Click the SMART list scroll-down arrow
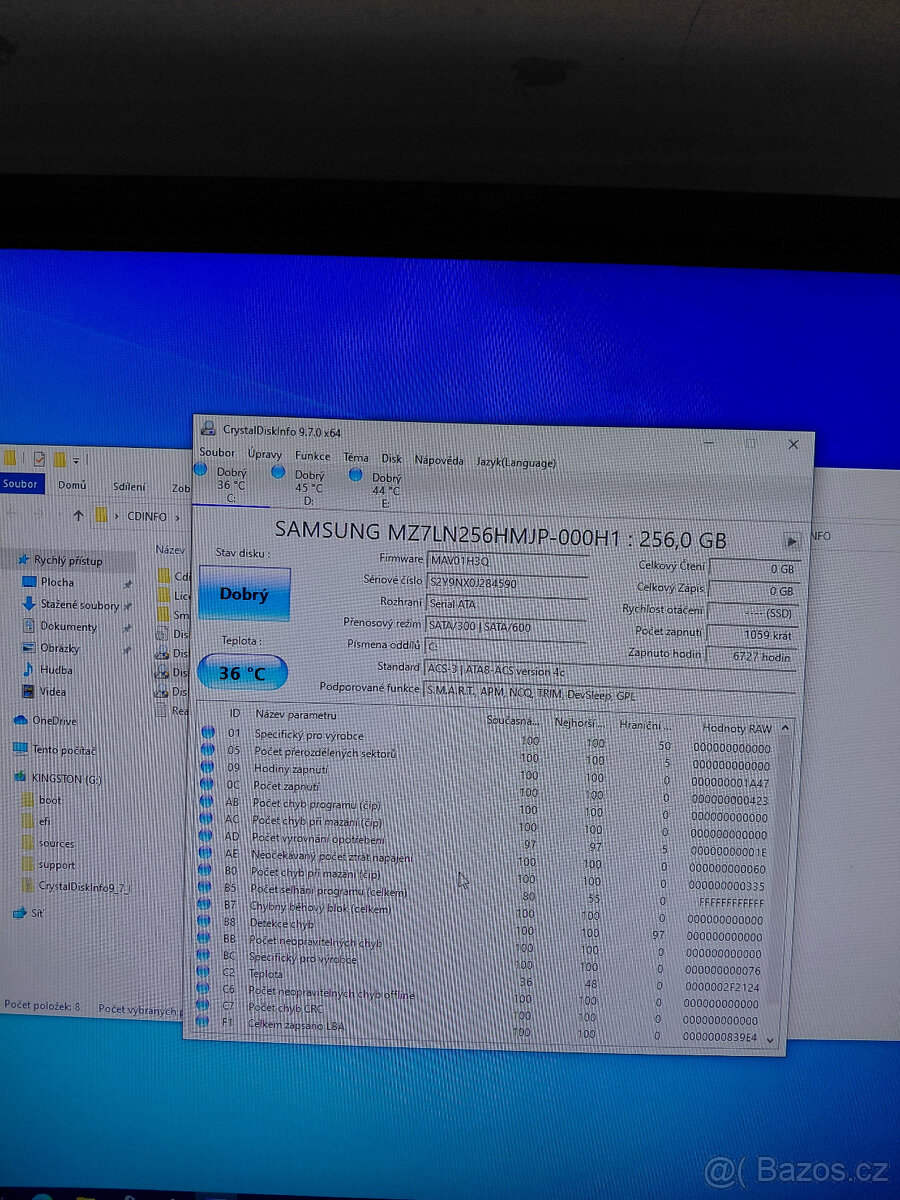The image size is (900, 1200). (x=769, y=1040)
